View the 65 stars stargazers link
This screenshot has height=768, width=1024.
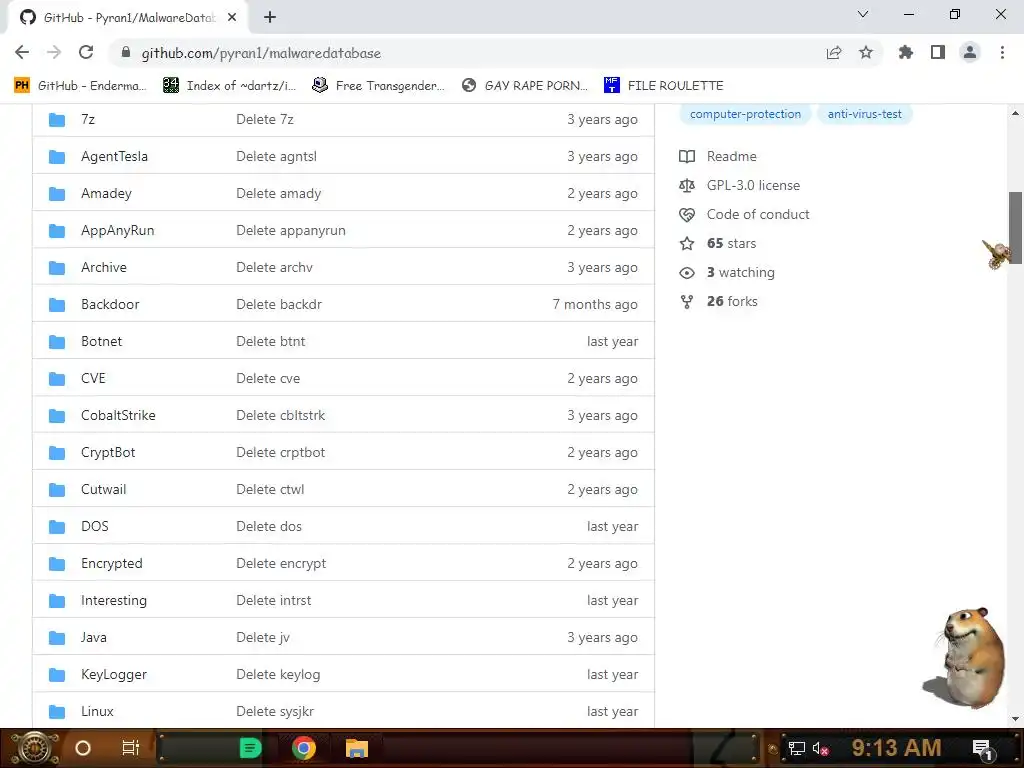(731, 244)
